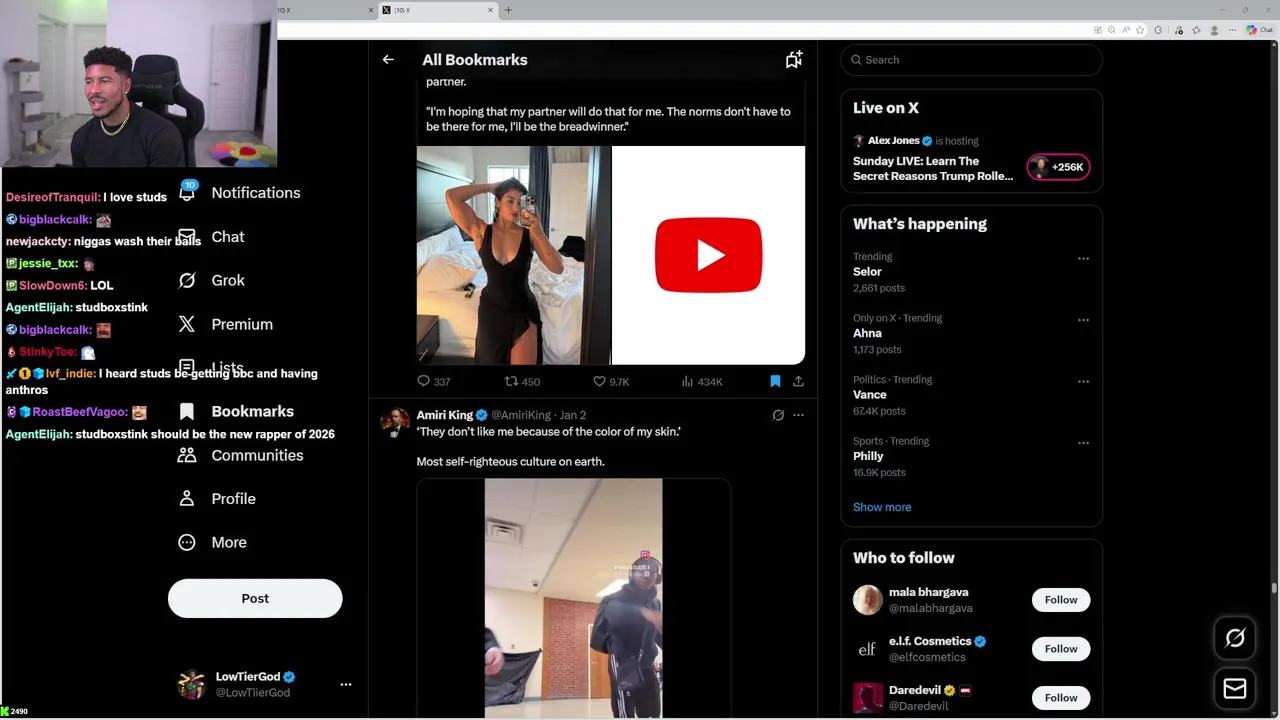The width and height of the screenshot is (1280, 720).
Task: Open Amiri King's profile name
Action: 445,415
